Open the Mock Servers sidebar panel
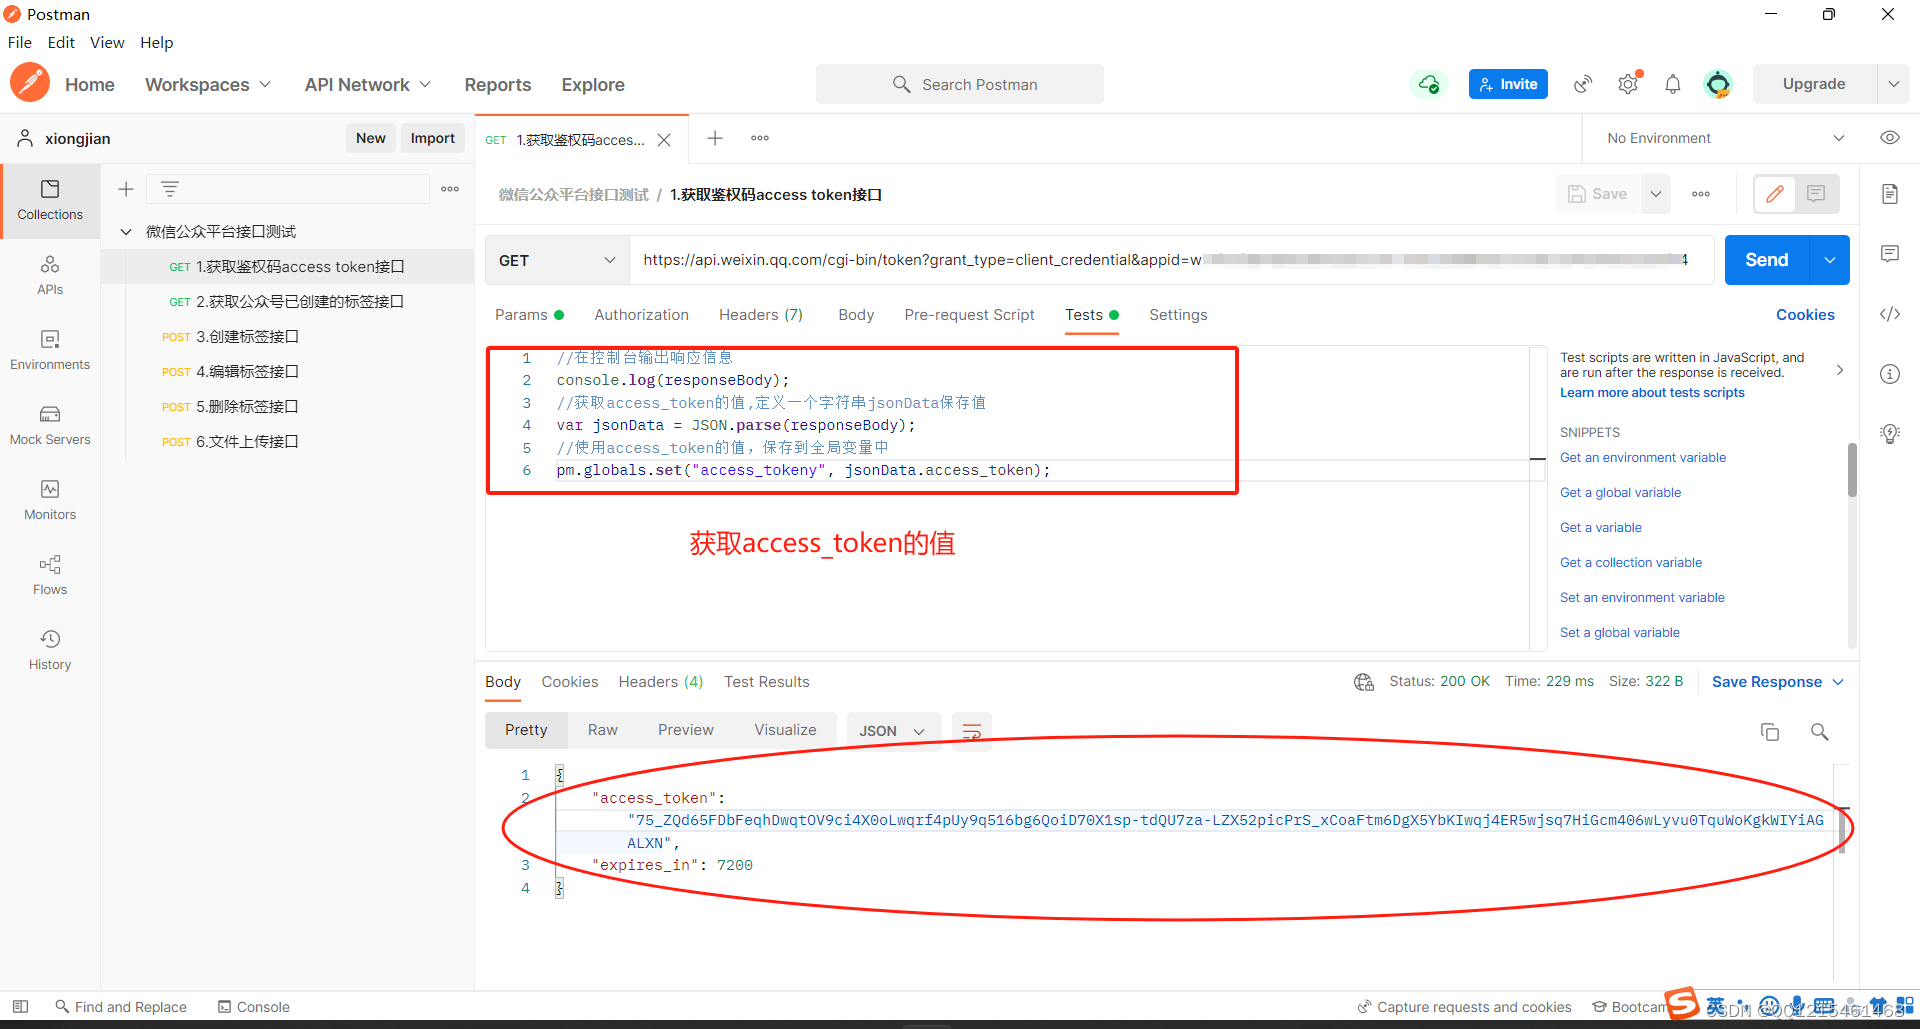The height and width of the screenshot is (1029, 1920). (x=50, y=426)
